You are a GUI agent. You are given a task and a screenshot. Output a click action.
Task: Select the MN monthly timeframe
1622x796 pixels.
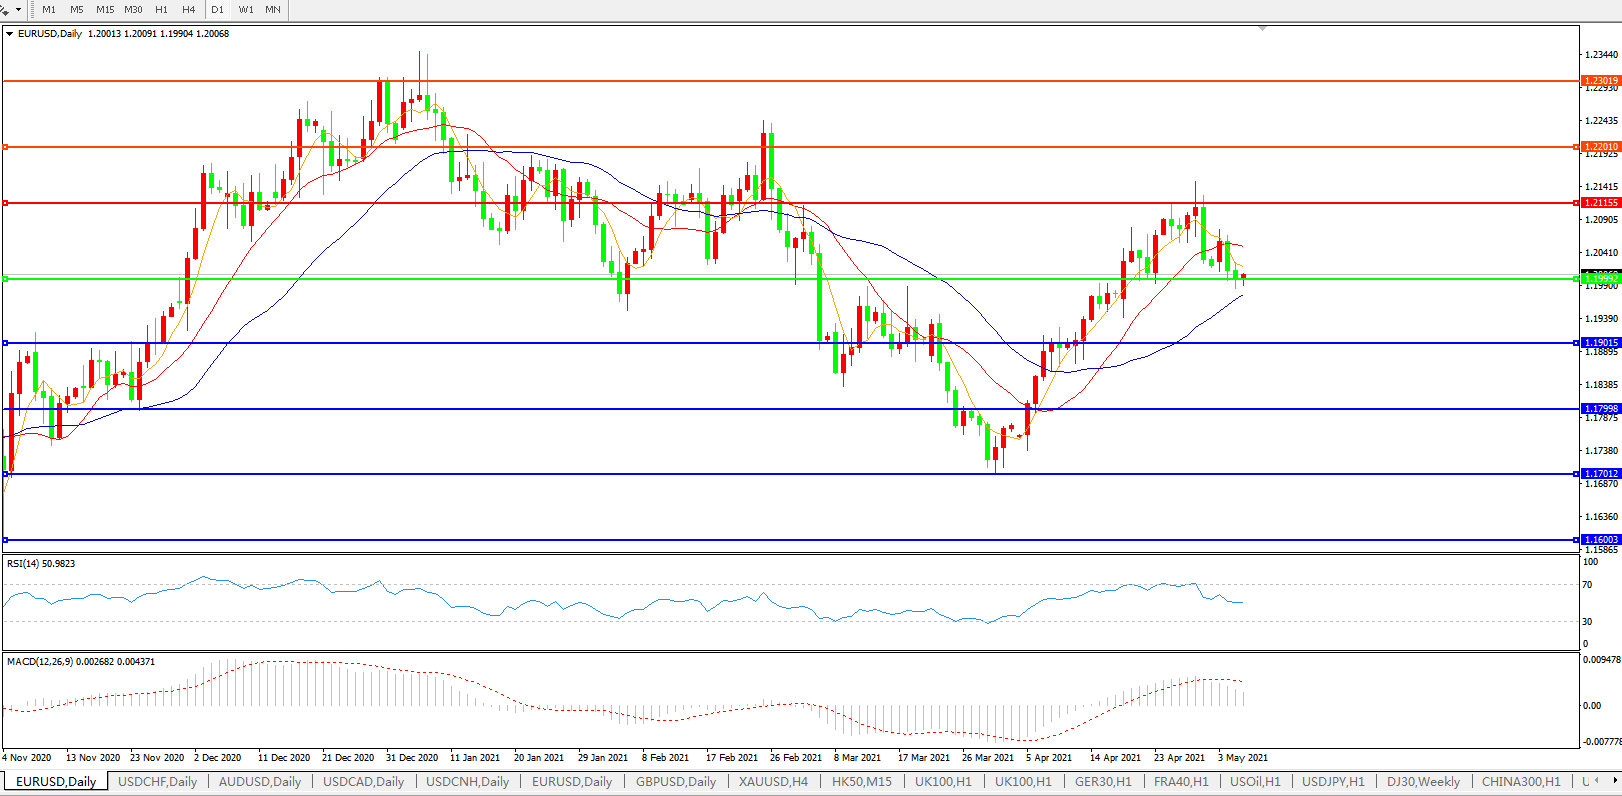click(273, 9)
